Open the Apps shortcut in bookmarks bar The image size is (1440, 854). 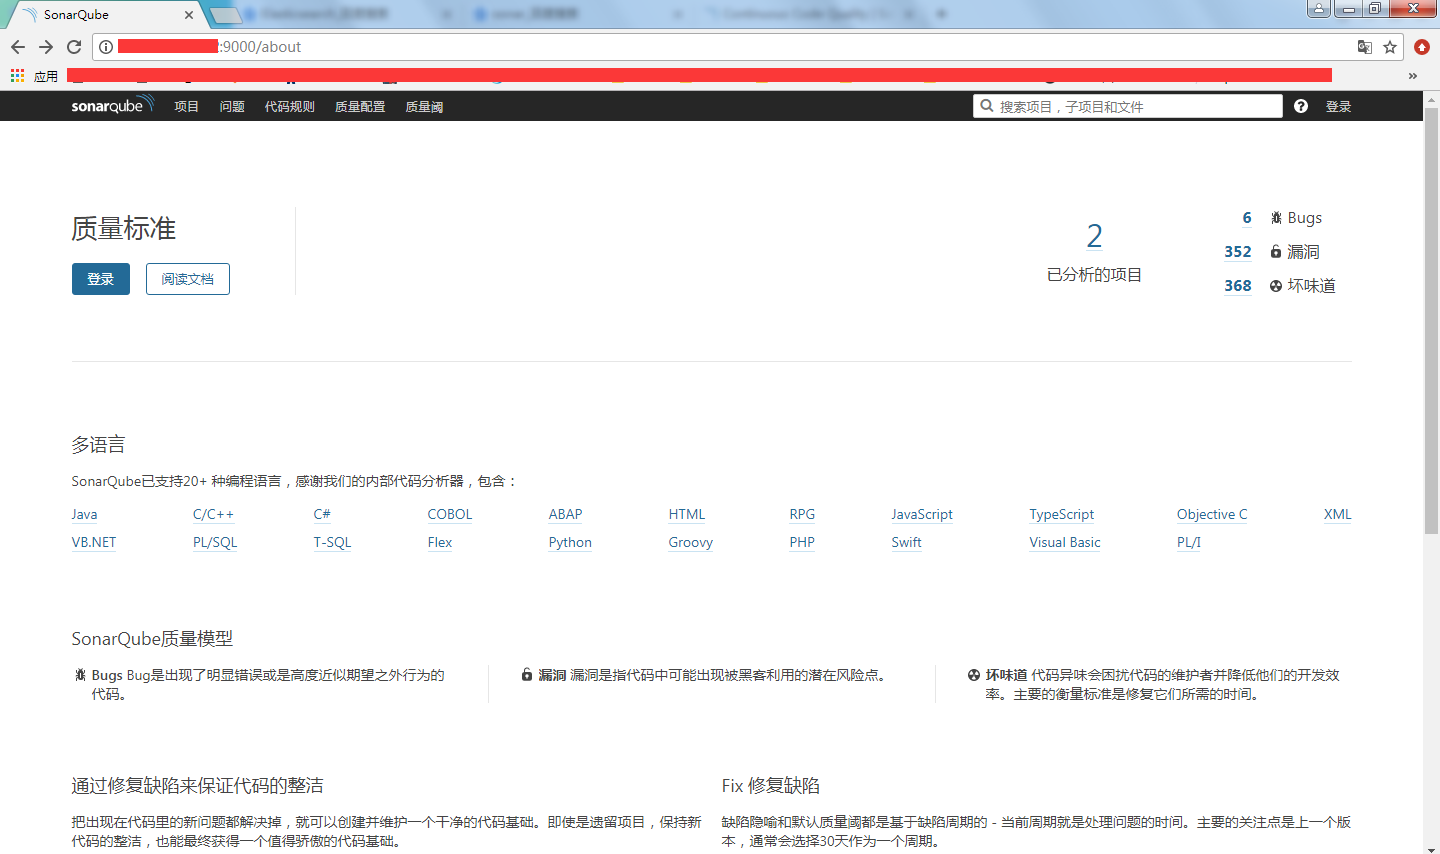pyautogui.click(x=34, y=76)
